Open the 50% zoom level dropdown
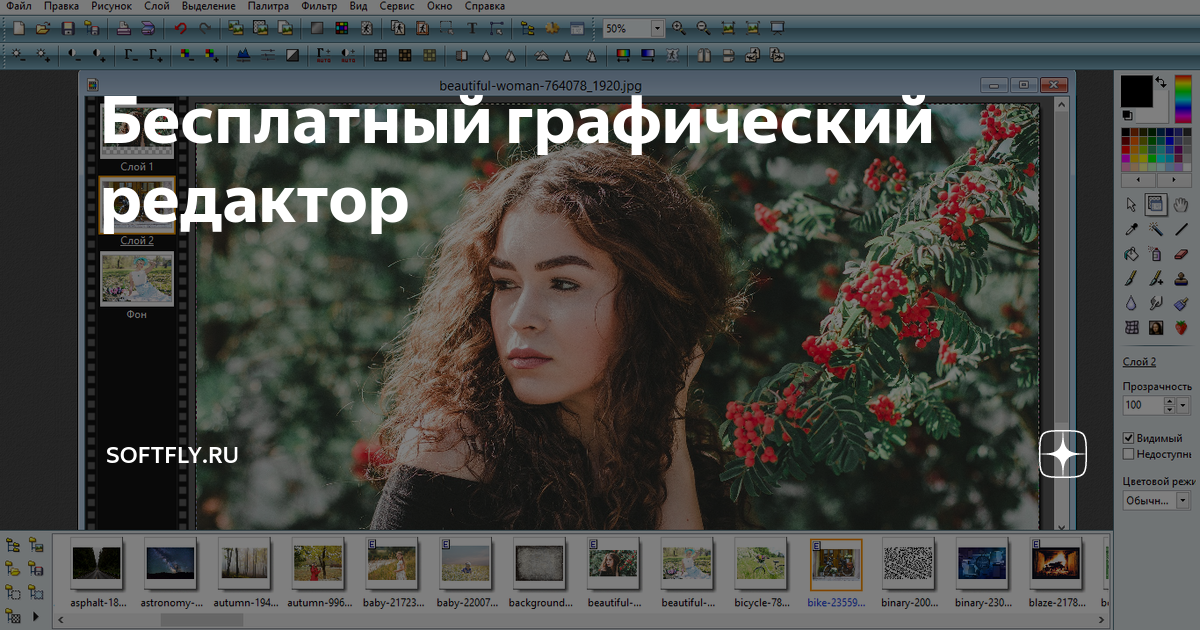Screen dimensions: 1200x630 (657, 29)
